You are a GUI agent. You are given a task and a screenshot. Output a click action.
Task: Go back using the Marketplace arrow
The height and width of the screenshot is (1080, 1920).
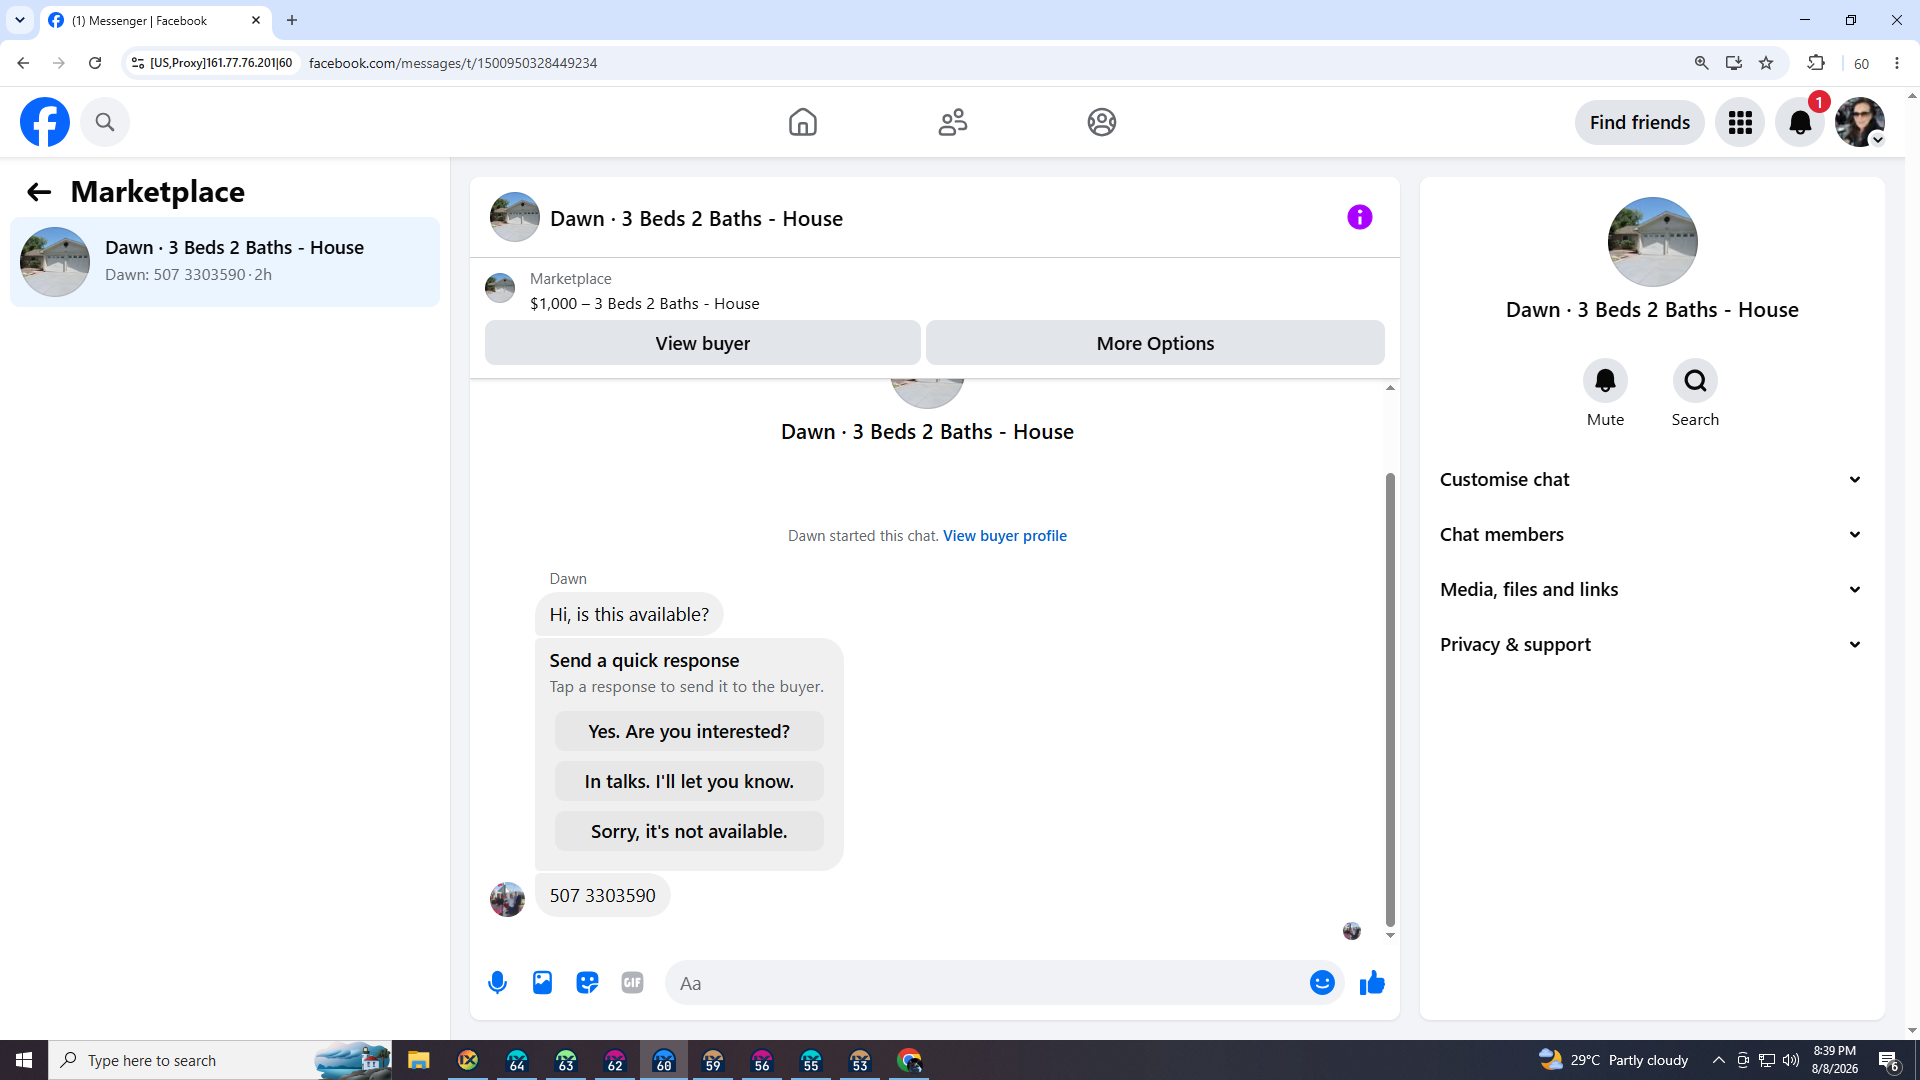[x=39, y=192]
